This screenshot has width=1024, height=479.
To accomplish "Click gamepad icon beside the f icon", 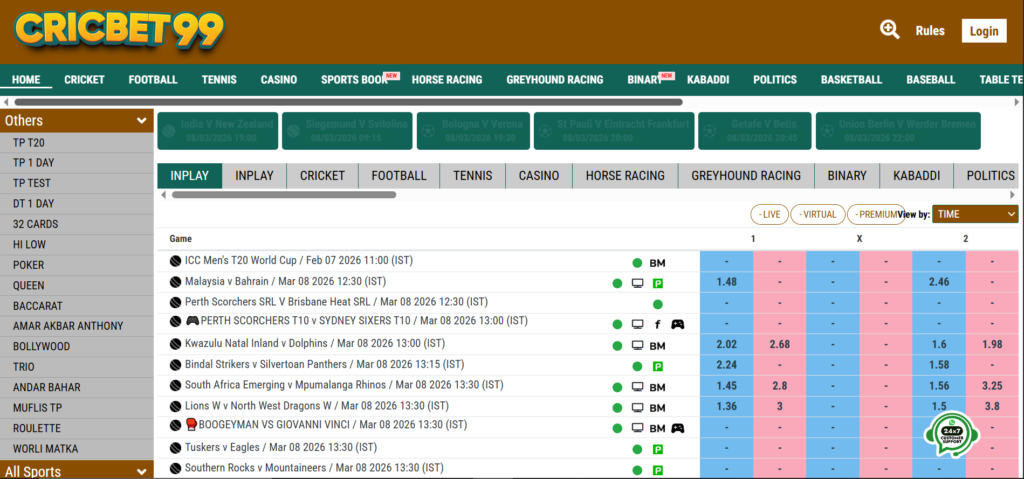I will click(678, 324).
